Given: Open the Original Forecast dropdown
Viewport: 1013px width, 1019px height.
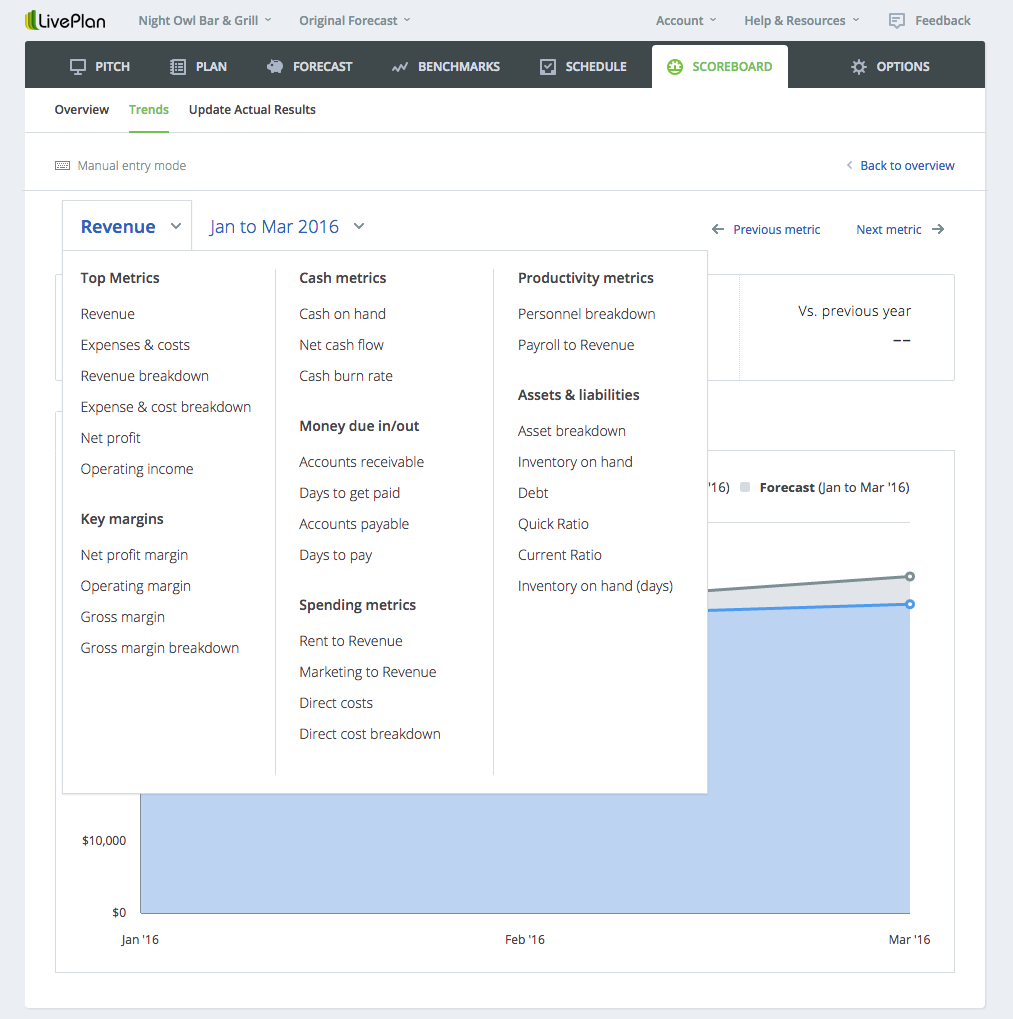Looking at the screenshot, I should (x=355, y=21).
